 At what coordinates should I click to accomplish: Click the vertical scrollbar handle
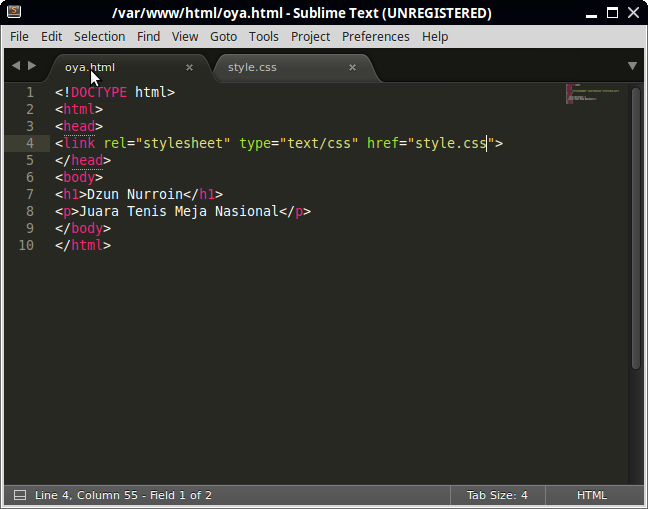click(x=636, y=227)
